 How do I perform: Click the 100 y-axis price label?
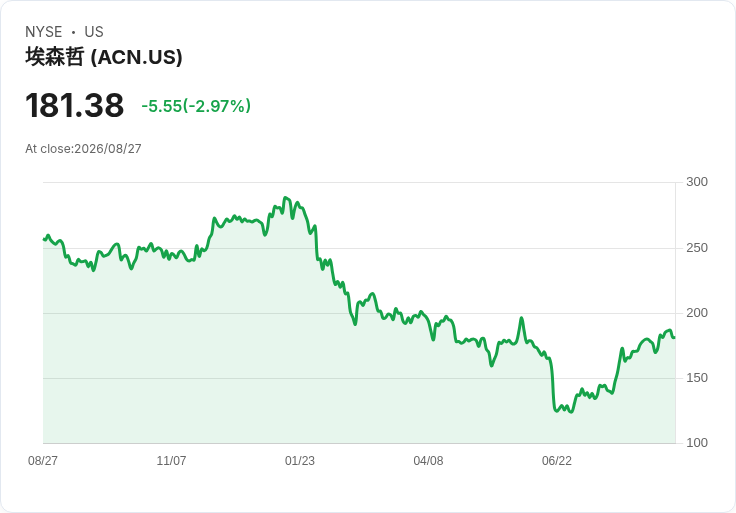tap(697, 443)
